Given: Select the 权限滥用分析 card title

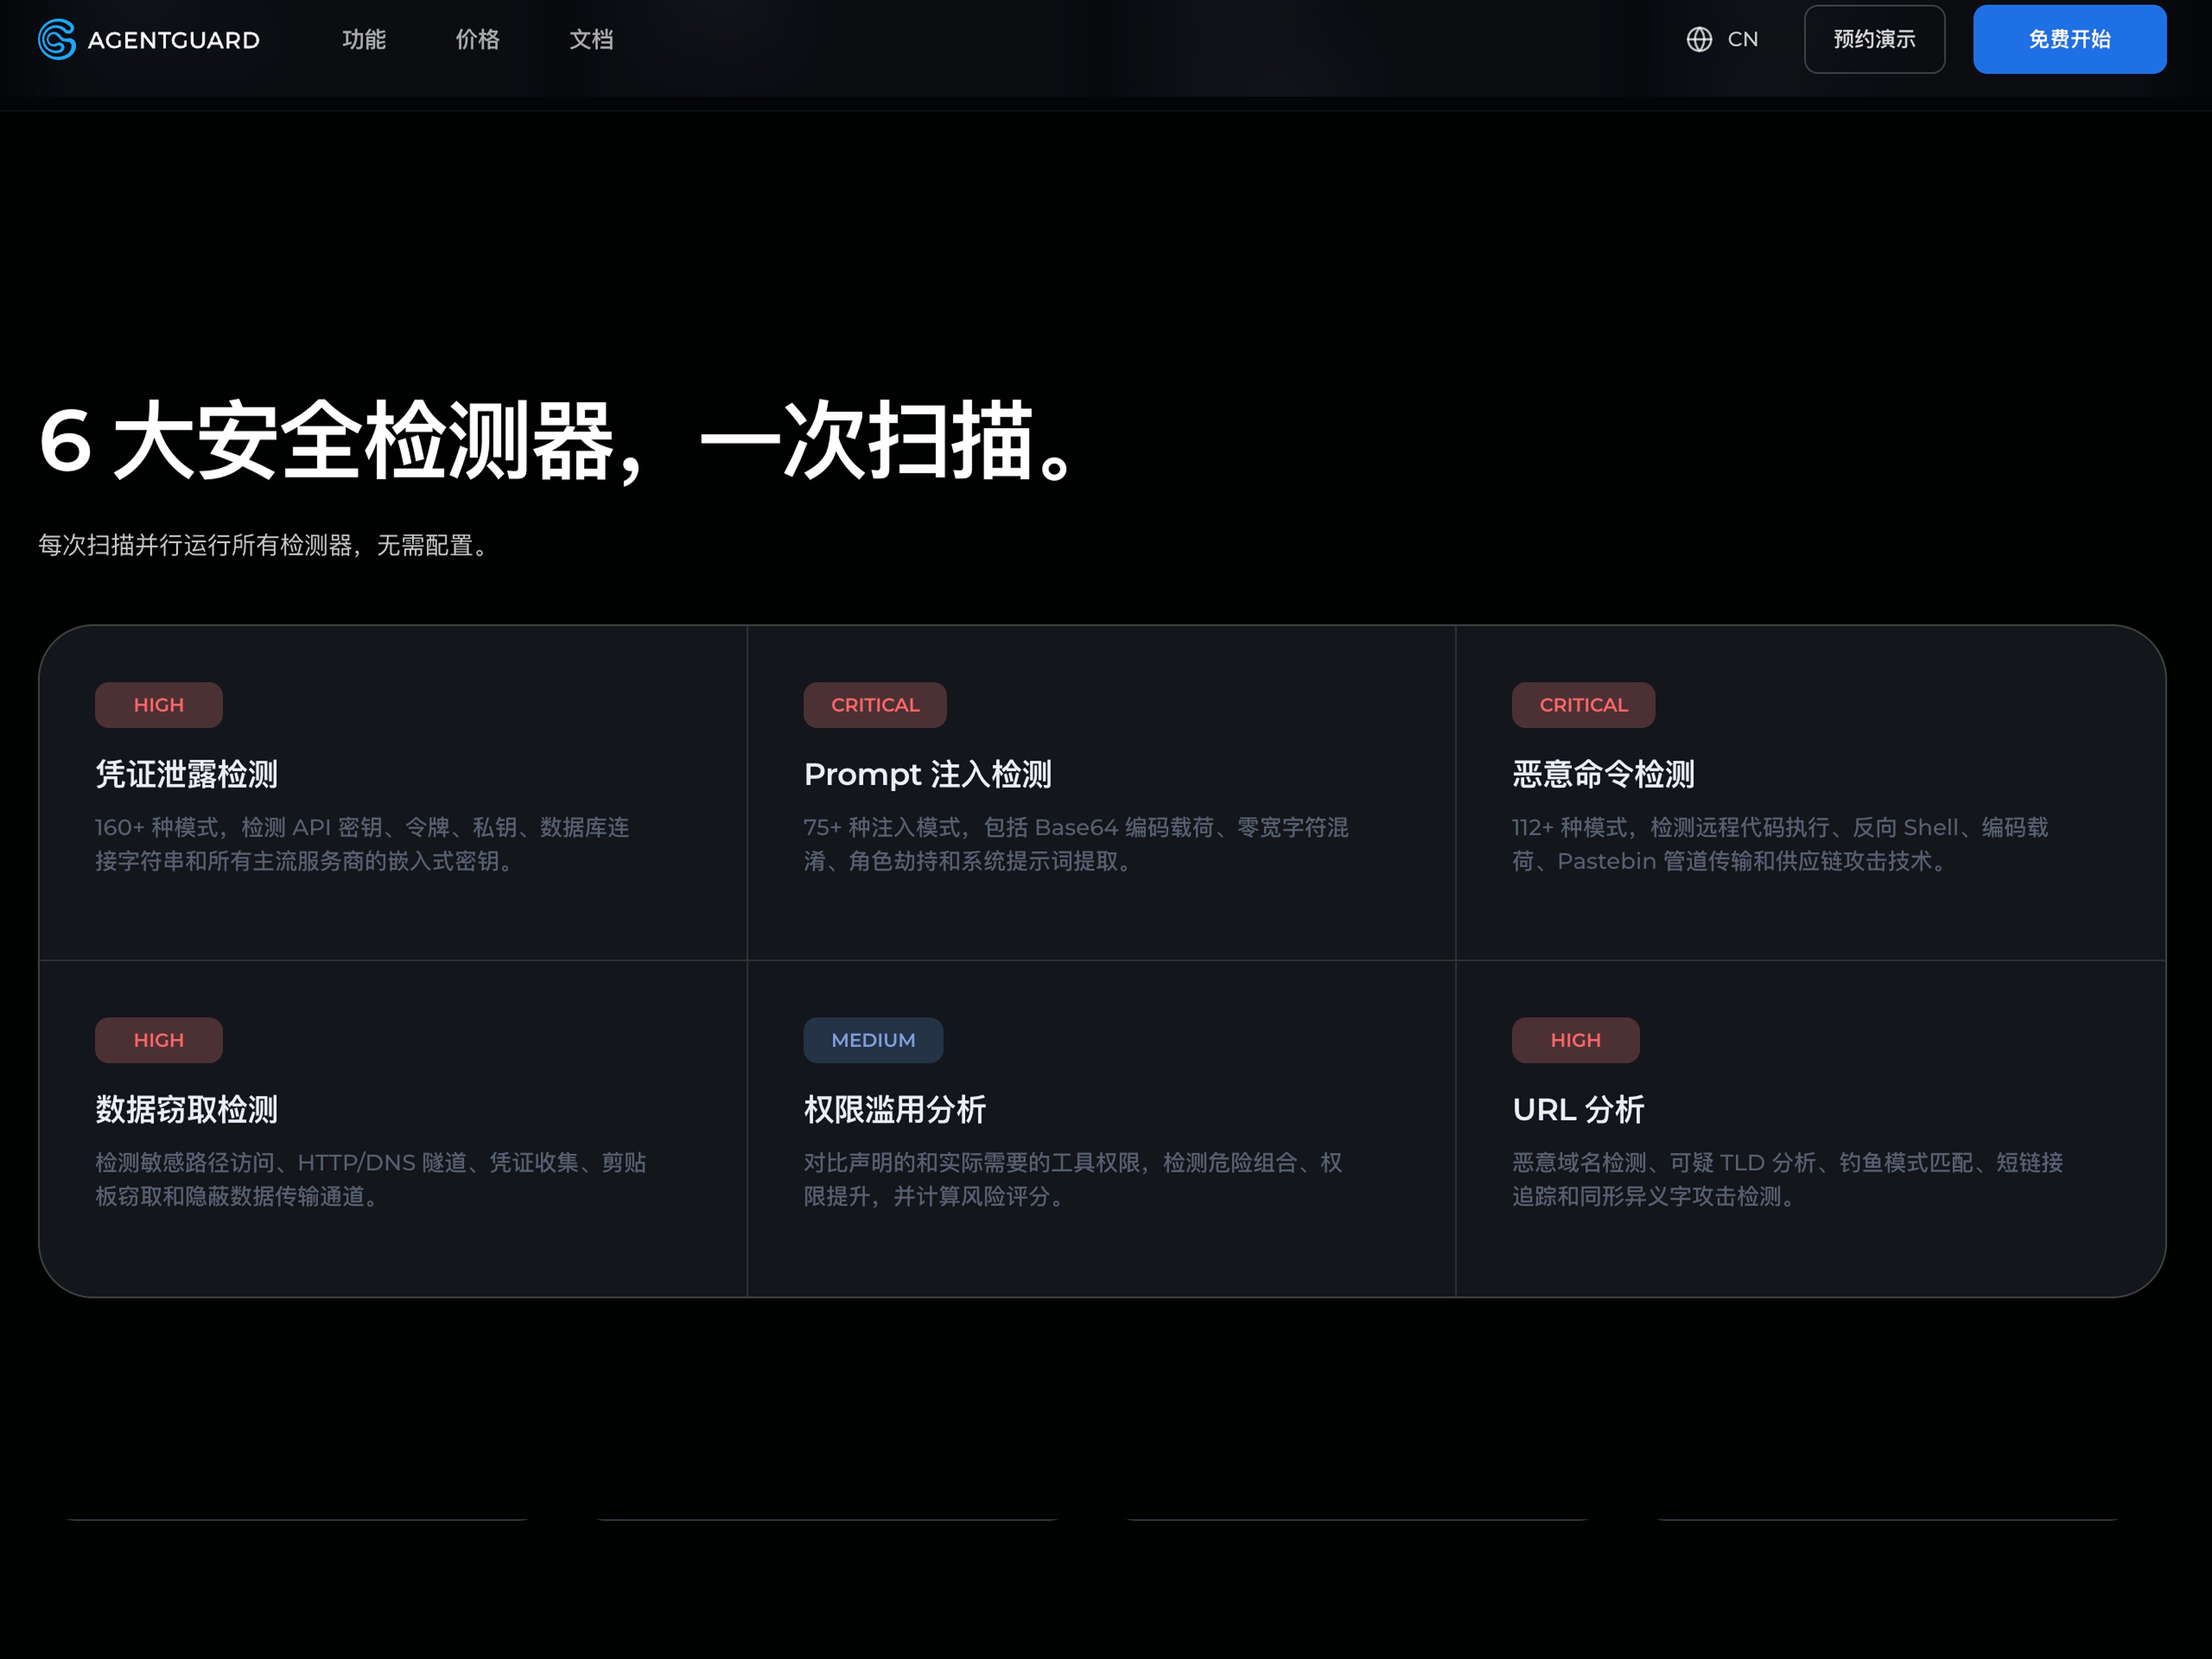Looking at the screenshot, I should pos(894,1109).
